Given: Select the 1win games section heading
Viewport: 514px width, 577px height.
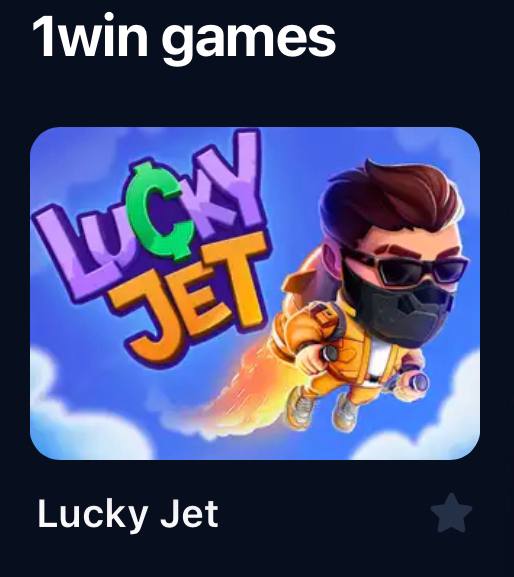Looking at the screenshot, I should click(x=184, y=36).
